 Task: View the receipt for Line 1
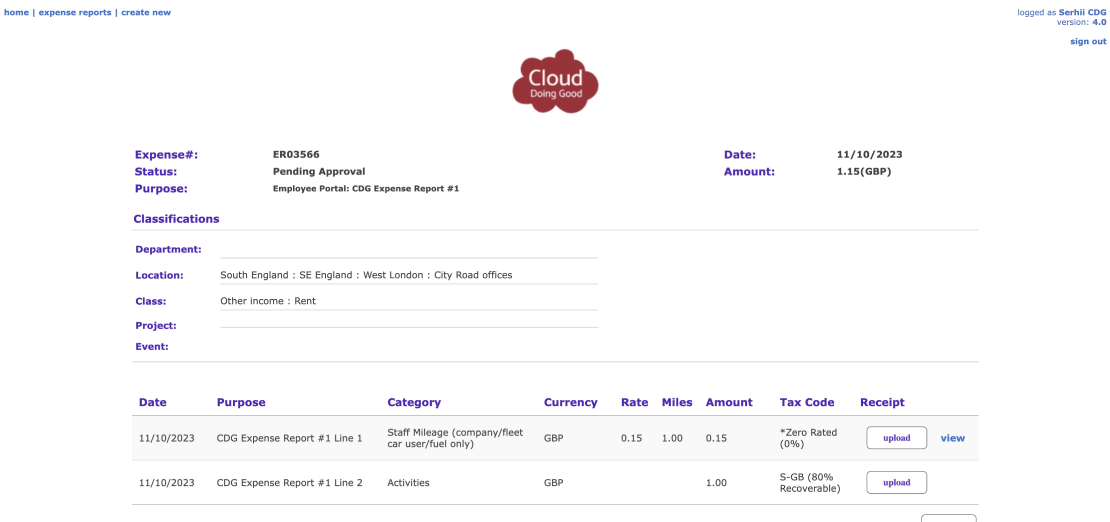(952, 438)
